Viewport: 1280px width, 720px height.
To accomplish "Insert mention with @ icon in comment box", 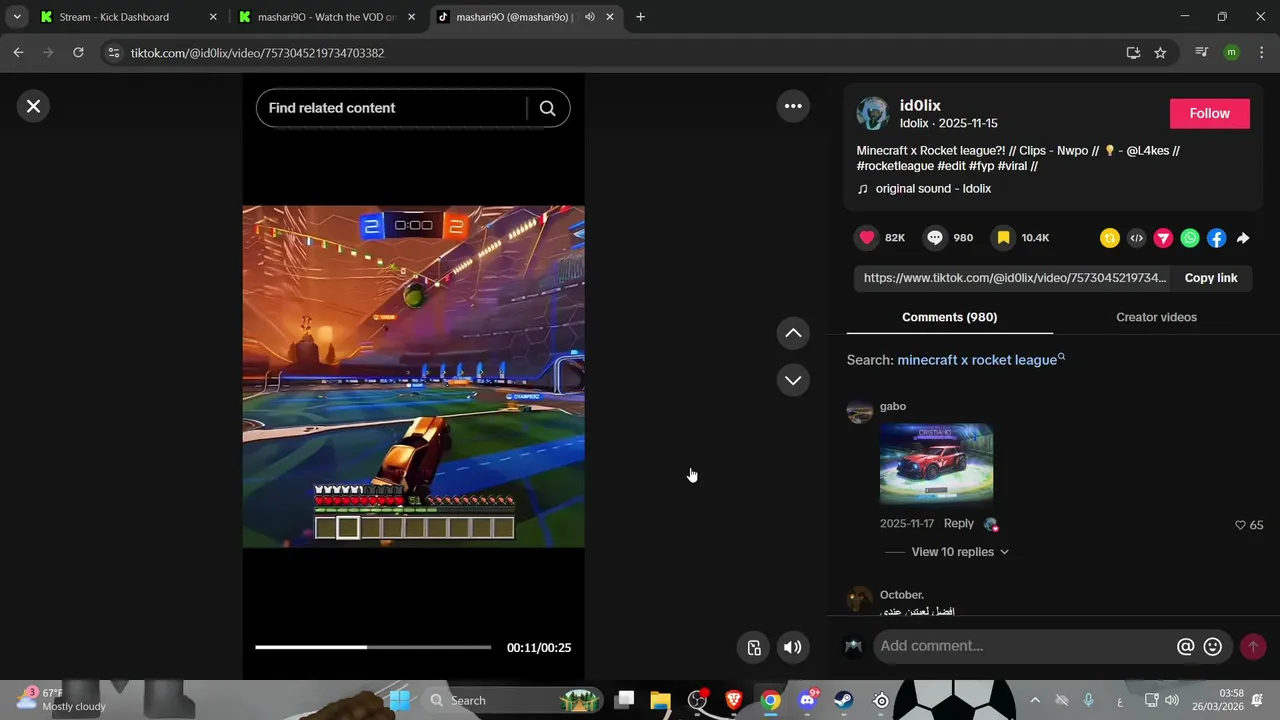I will coord(1186,646).
